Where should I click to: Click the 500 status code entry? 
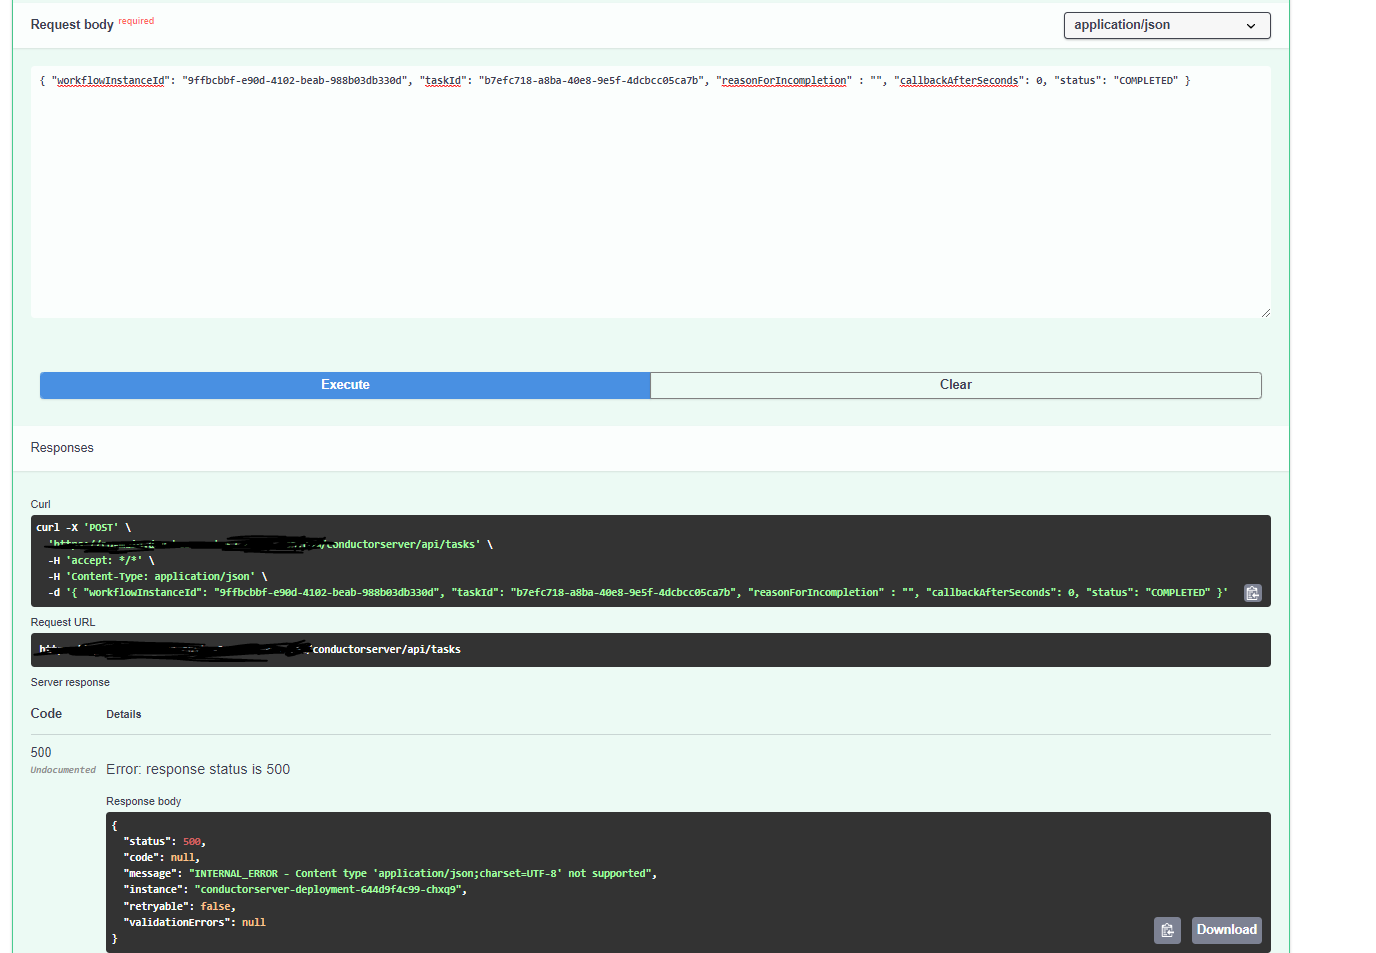pyautogui.click(x=41, y=752)
